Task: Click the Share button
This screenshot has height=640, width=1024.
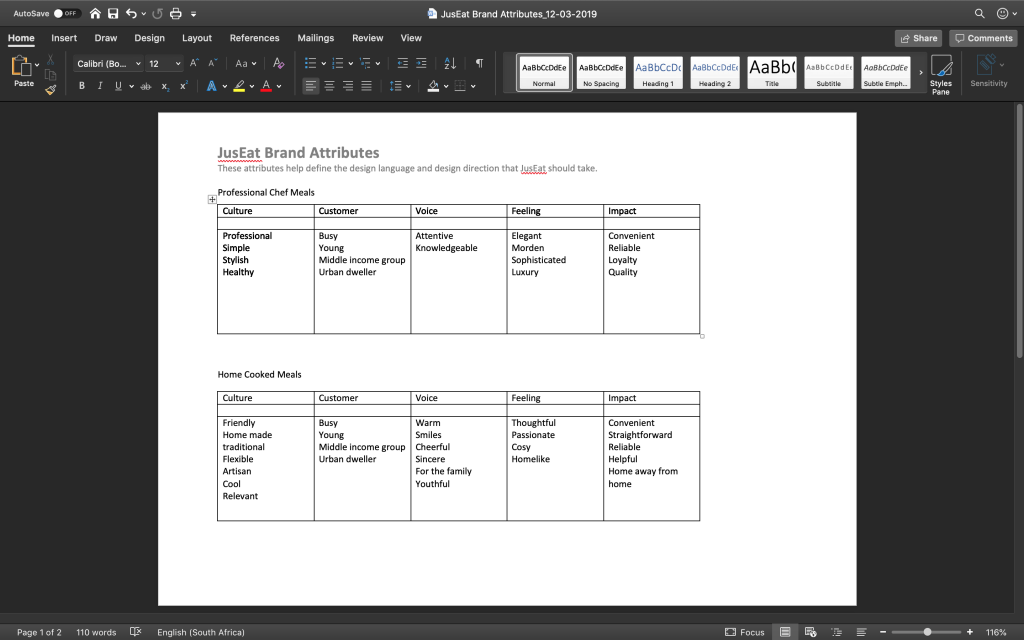Action: point(918,38)
